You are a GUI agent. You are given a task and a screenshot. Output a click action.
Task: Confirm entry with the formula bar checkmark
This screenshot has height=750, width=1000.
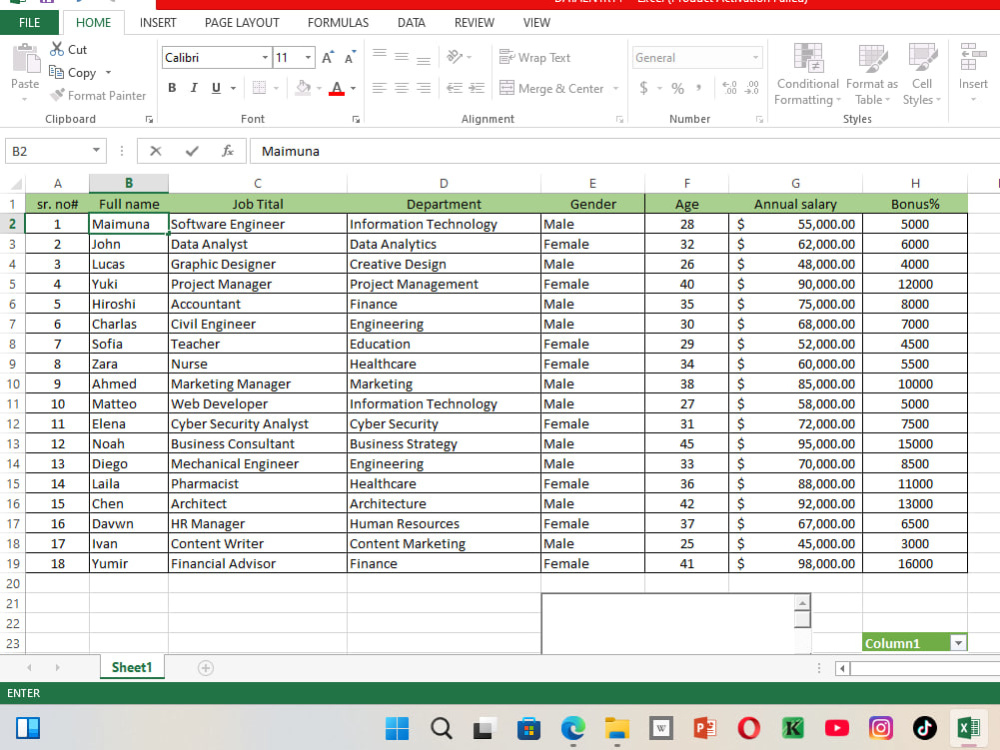(x=191, y=151)
